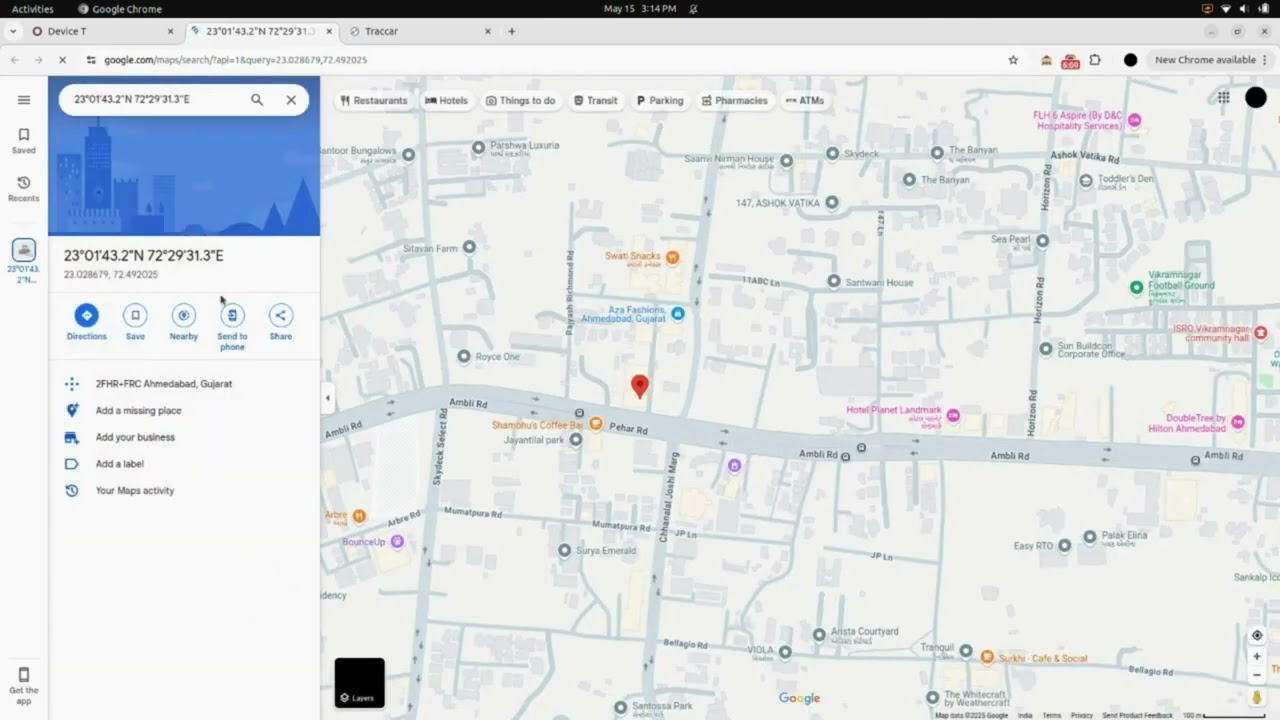Switch to the Device T browser tab
Viewport: 1280px width, 720px height.
pyautogui.click(x=100, y=31)
